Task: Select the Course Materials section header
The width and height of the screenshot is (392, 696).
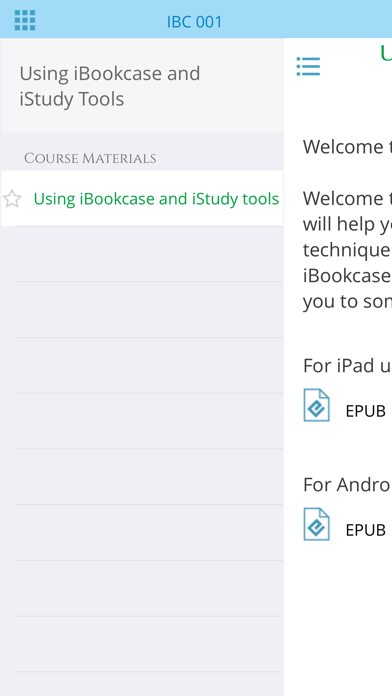Action: (90, 158)
